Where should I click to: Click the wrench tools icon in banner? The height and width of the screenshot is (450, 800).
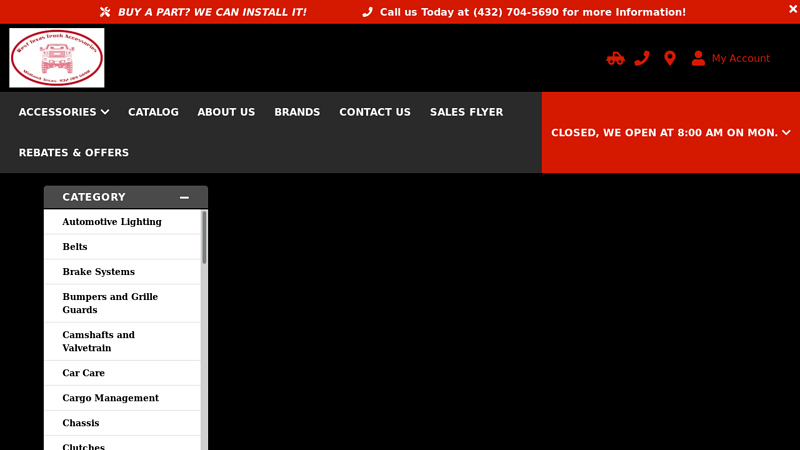(x=105, y=12)
